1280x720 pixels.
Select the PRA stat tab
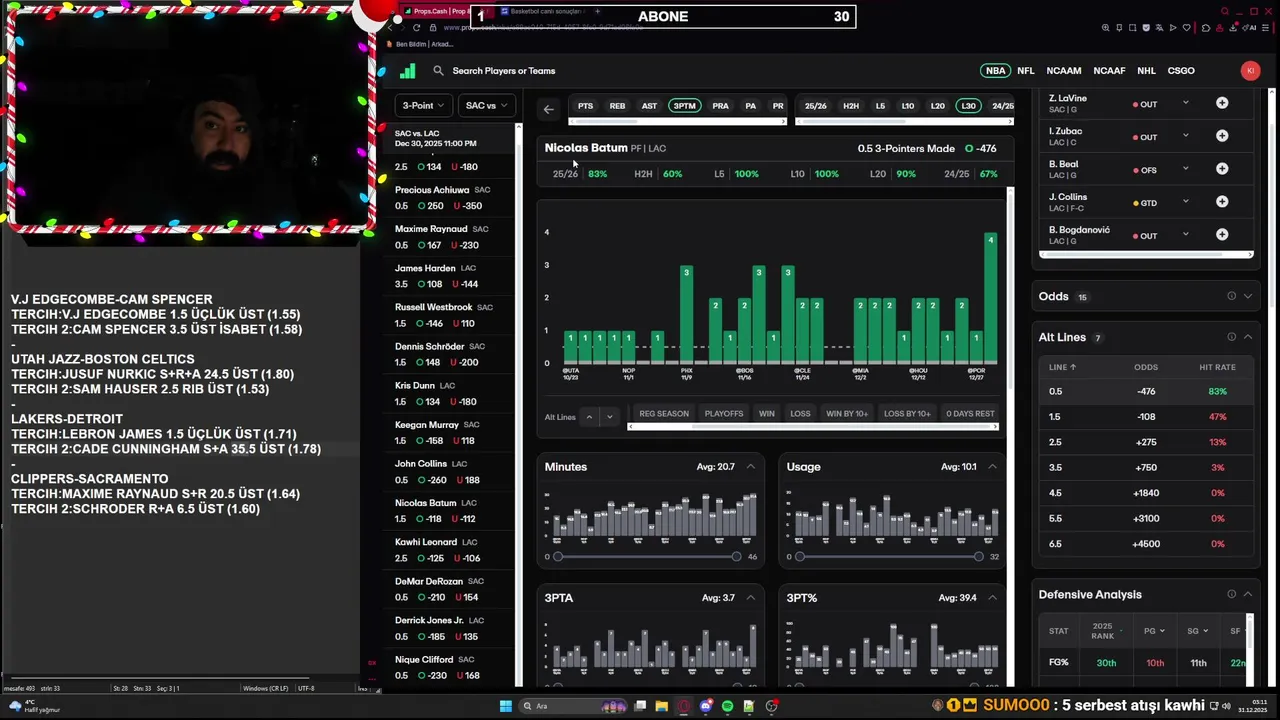coord(720,106)
